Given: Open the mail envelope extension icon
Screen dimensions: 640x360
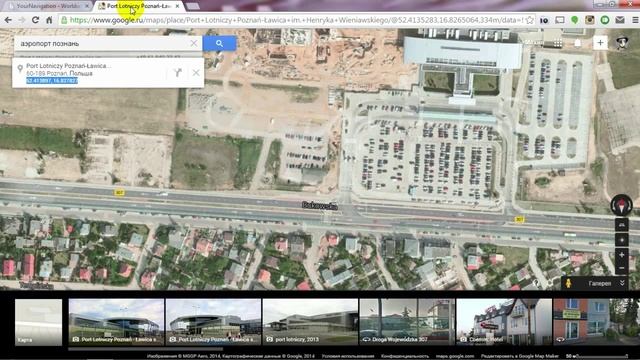Looking at the screenshot, I should (x=620, y=20).
